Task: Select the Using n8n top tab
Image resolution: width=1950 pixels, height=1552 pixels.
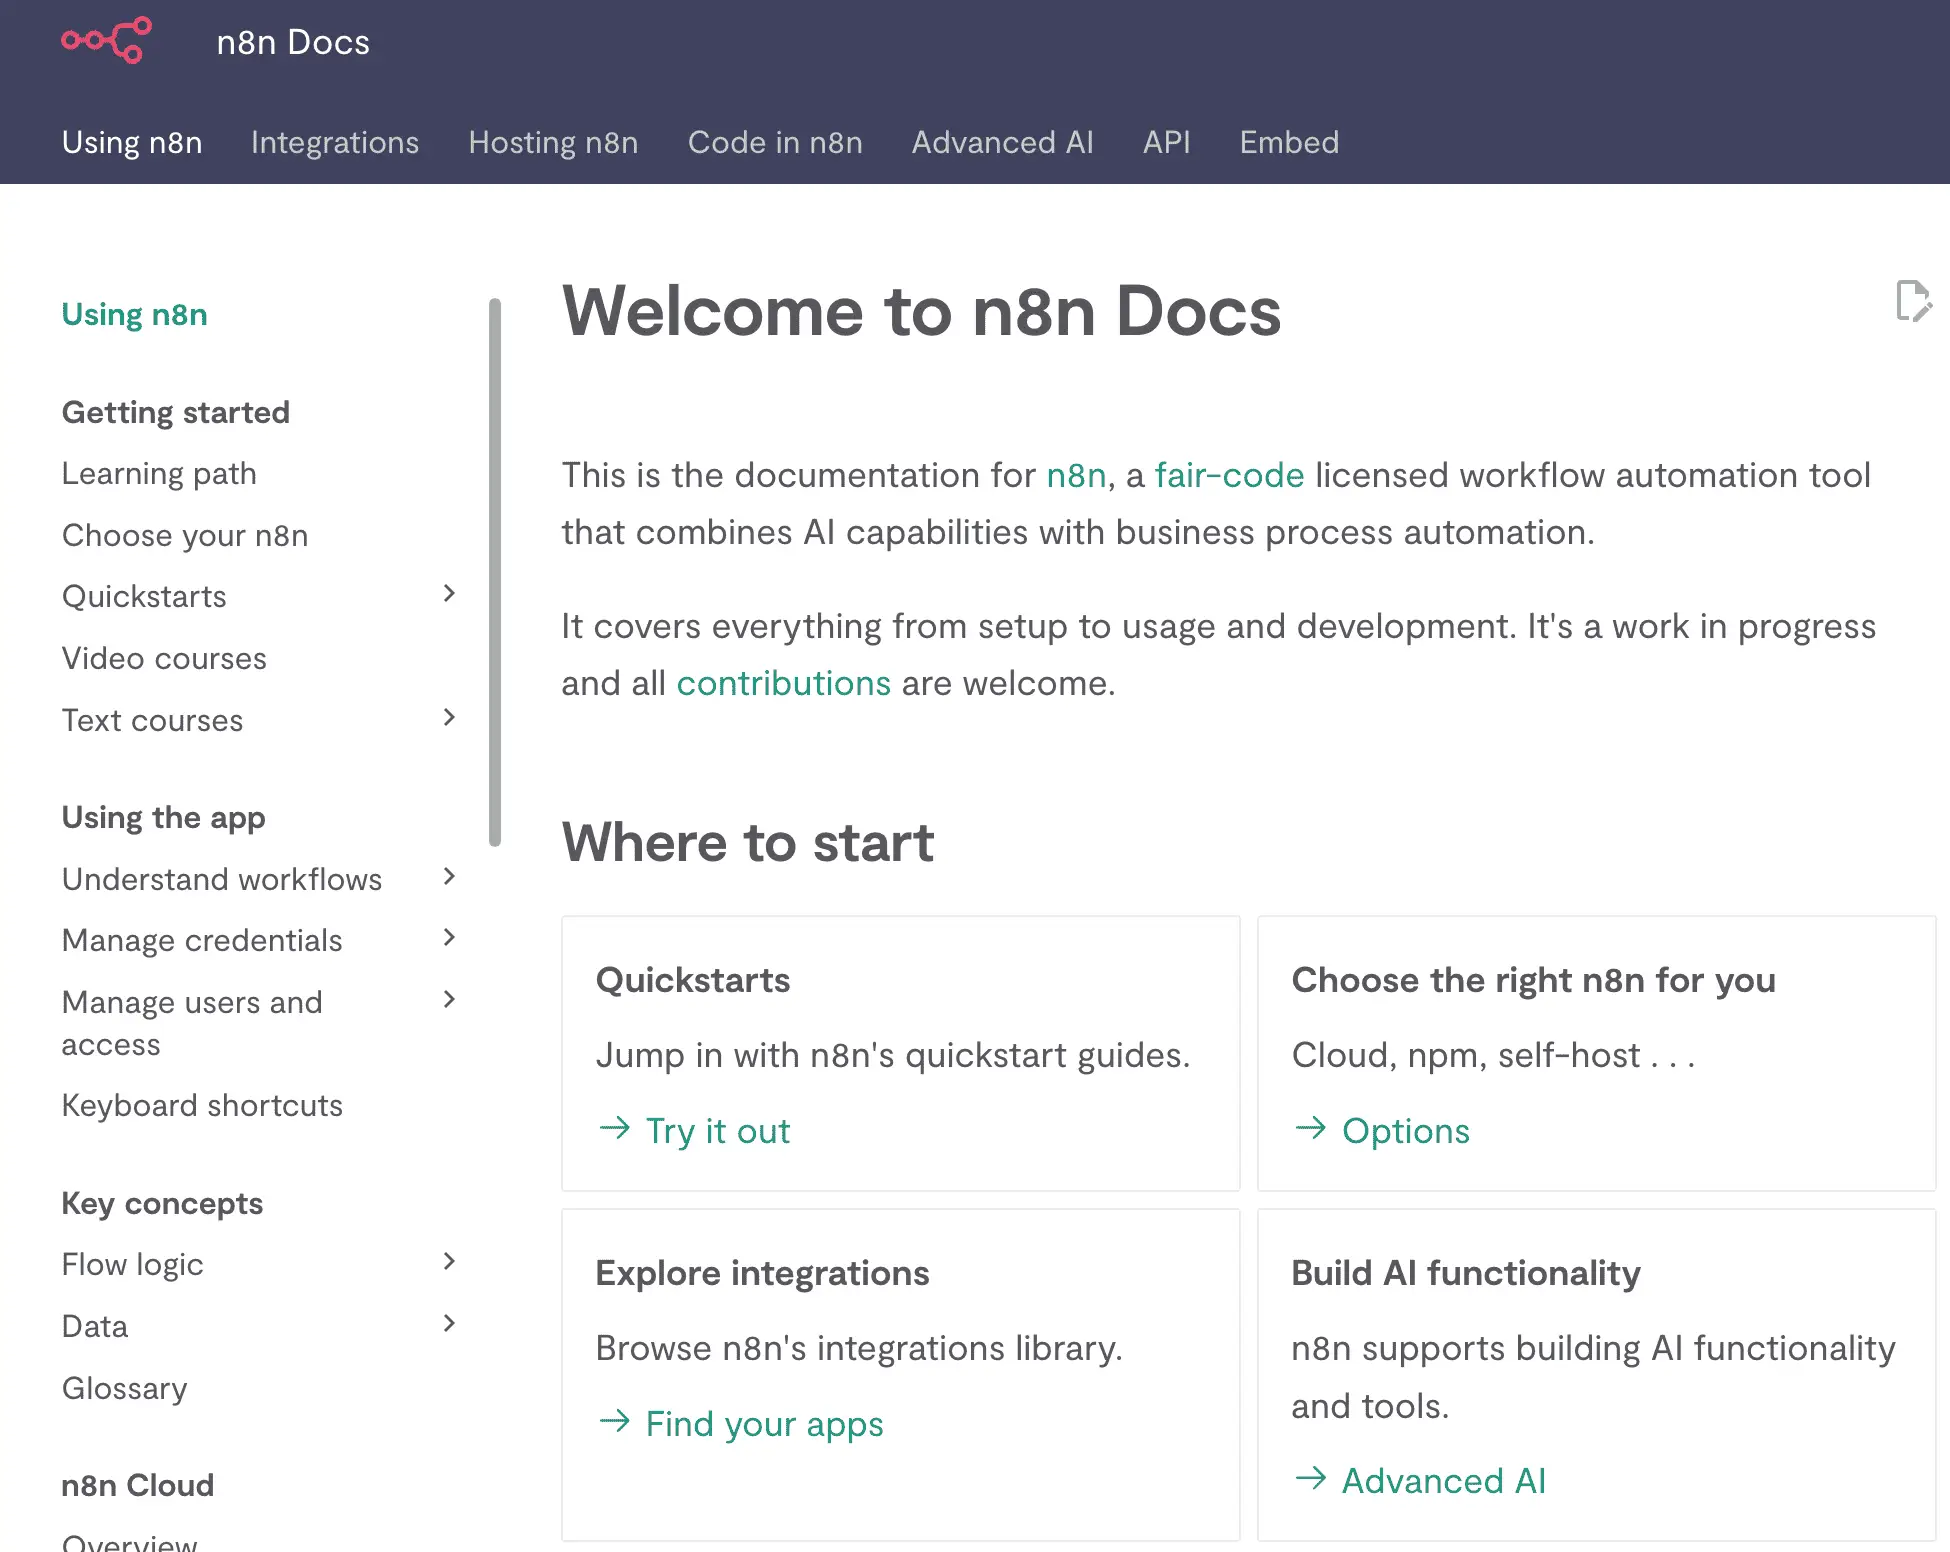Action: 132,142
